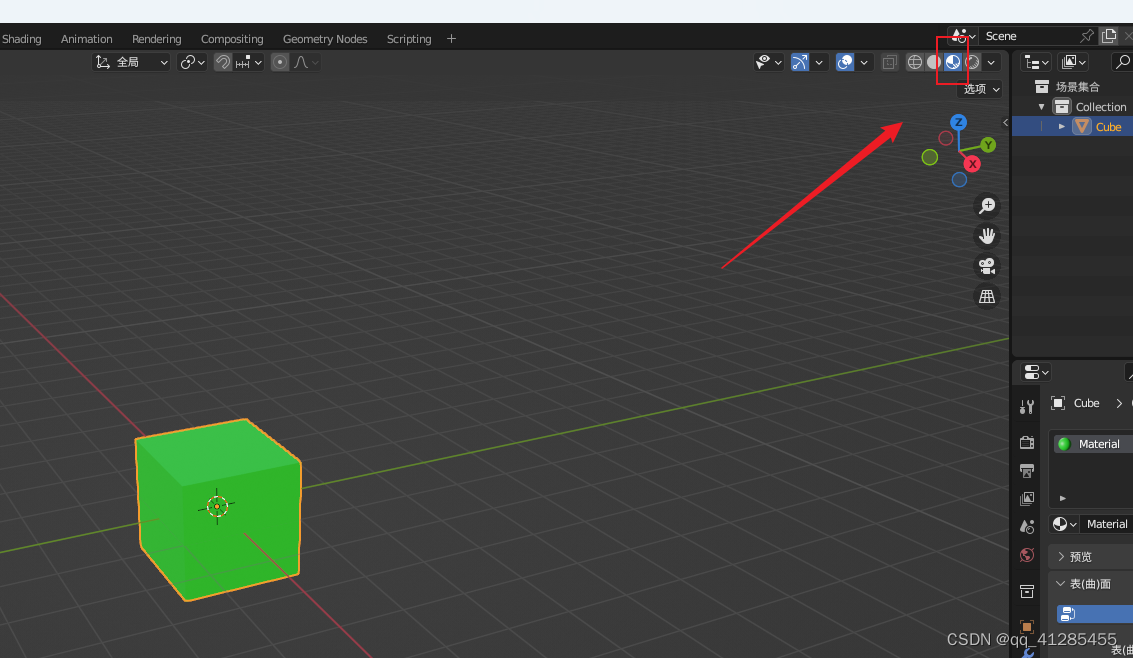The height and width of the screenshot is (658, 1133).
Task: Toggle perspective/orthographic grid icon
Action: 987,297
